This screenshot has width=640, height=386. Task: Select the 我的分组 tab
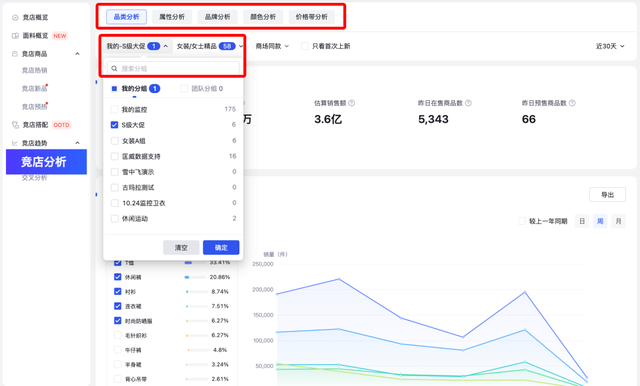click(x=136, y=89)
